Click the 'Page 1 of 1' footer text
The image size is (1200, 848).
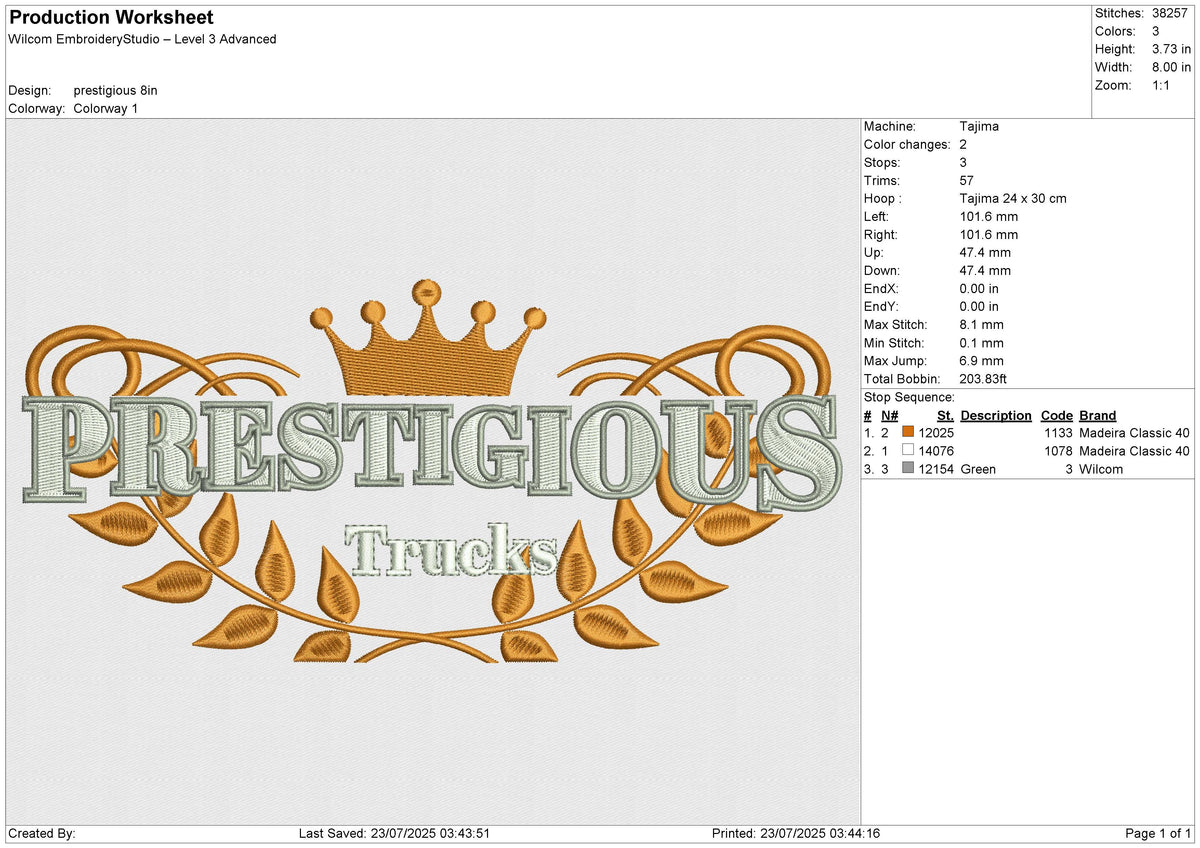[x=1158, y=833]
